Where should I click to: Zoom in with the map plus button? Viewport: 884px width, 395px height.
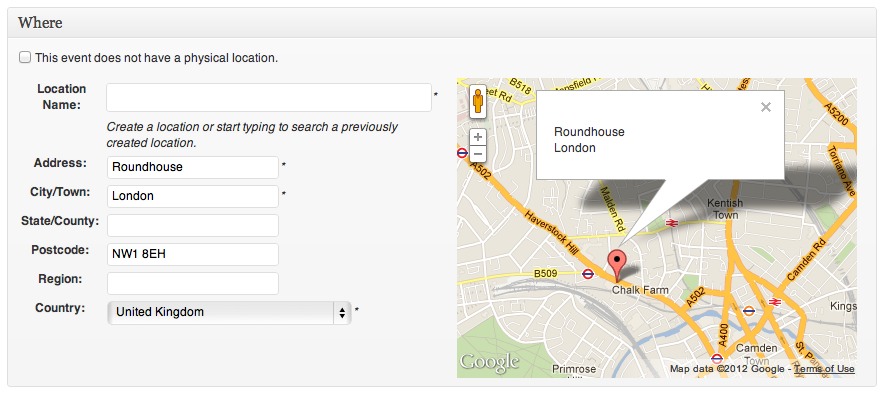(478, 137)
